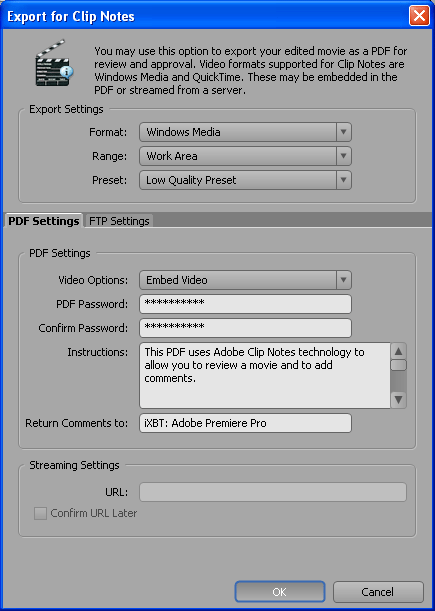
Task: Click the Format dropdown arrow
Action: [343, 132]
